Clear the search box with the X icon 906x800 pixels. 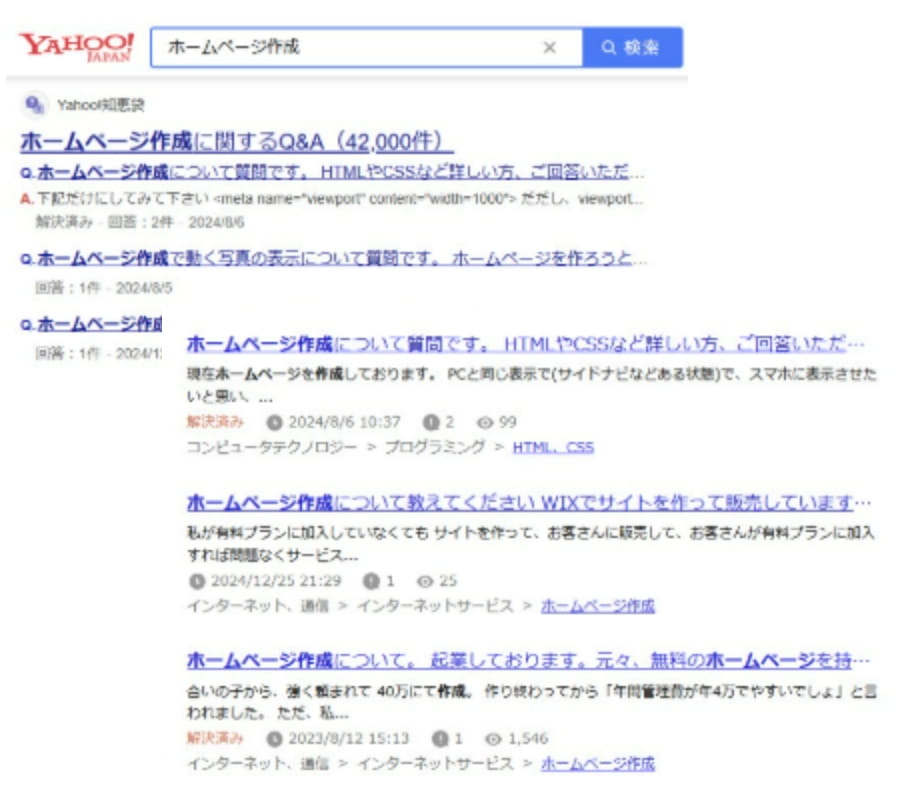549,47
